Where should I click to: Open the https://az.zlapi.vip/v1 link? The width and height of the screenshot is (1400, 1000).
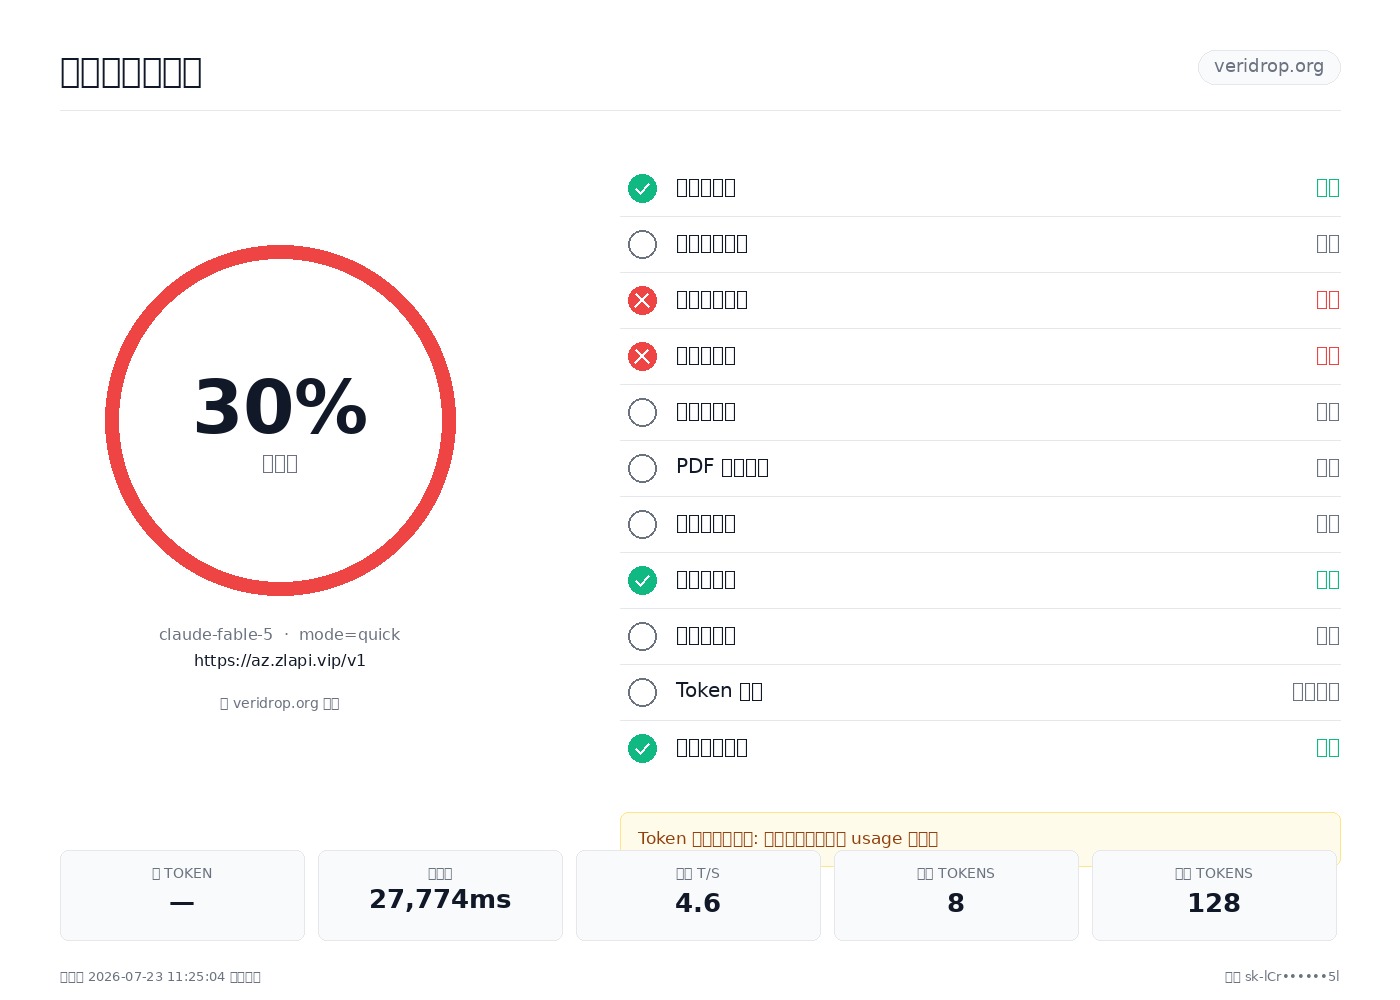(280, 660)
